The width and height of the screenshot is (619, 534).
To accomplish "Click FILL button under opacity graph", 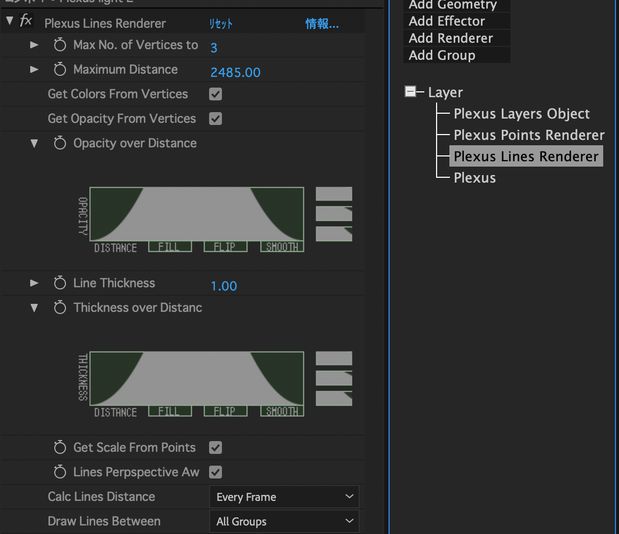I will (170, 247).
